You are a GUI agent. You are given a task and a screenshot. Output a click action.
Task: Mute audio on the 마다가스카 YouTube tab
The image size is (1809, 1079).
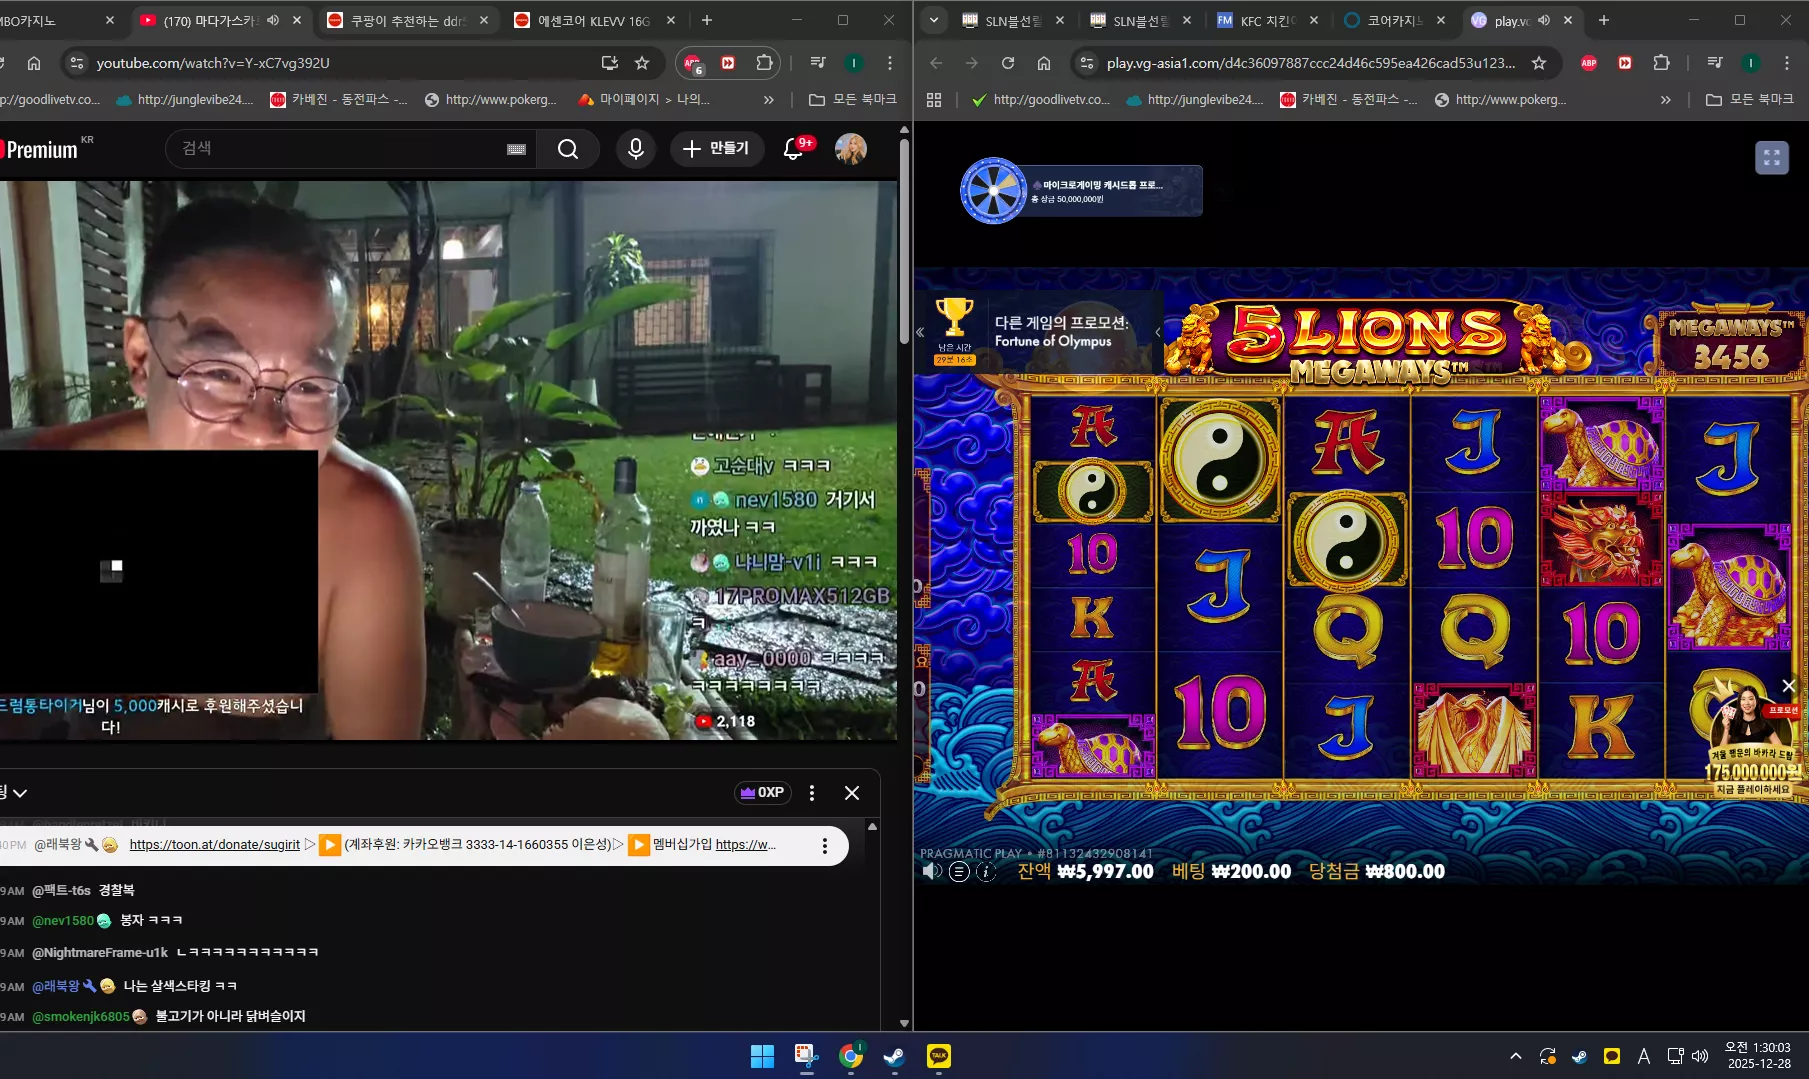(x=273, y=20)
